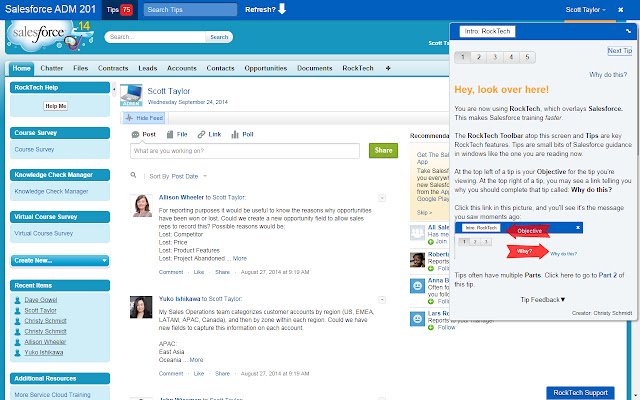640x400 pixels.
Task: Click person icon beside Dave Cowel
Action: coord(18,300)
